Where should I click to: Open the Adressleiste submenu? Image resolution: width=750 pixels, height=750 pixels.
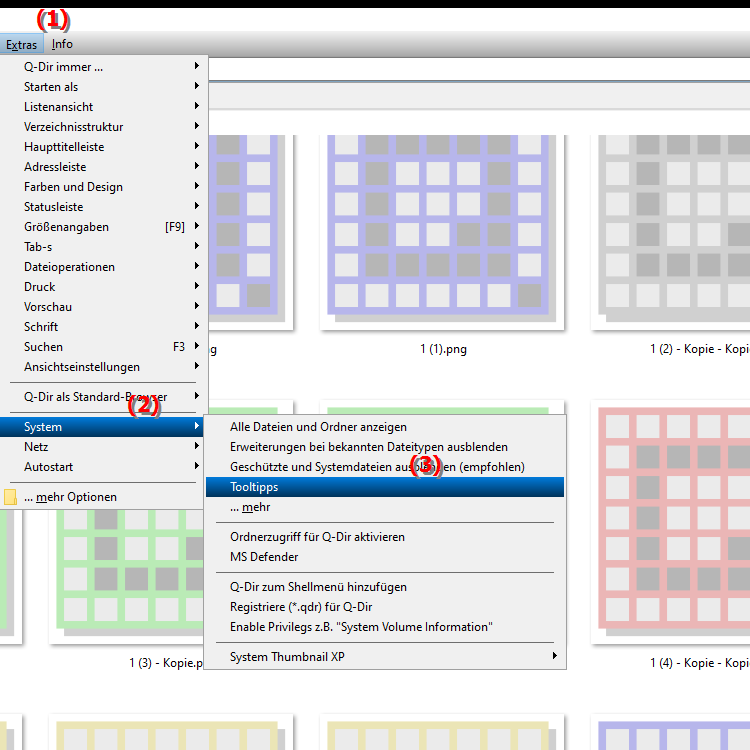104,167
